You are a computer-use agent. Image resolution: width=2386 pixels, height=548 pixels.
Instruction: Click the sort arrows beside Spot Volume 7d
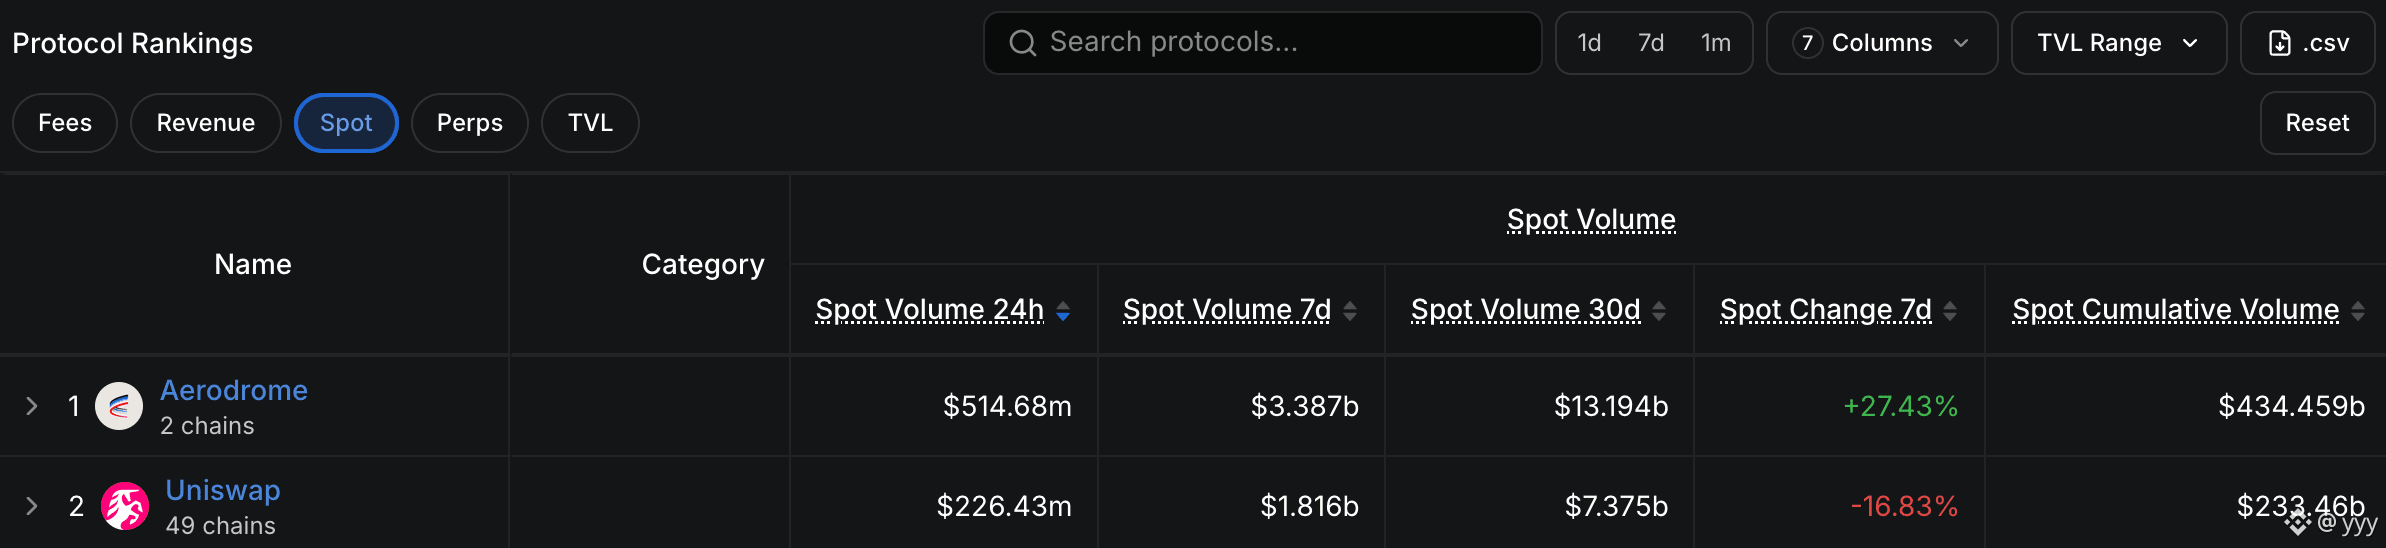point(1350,311)
